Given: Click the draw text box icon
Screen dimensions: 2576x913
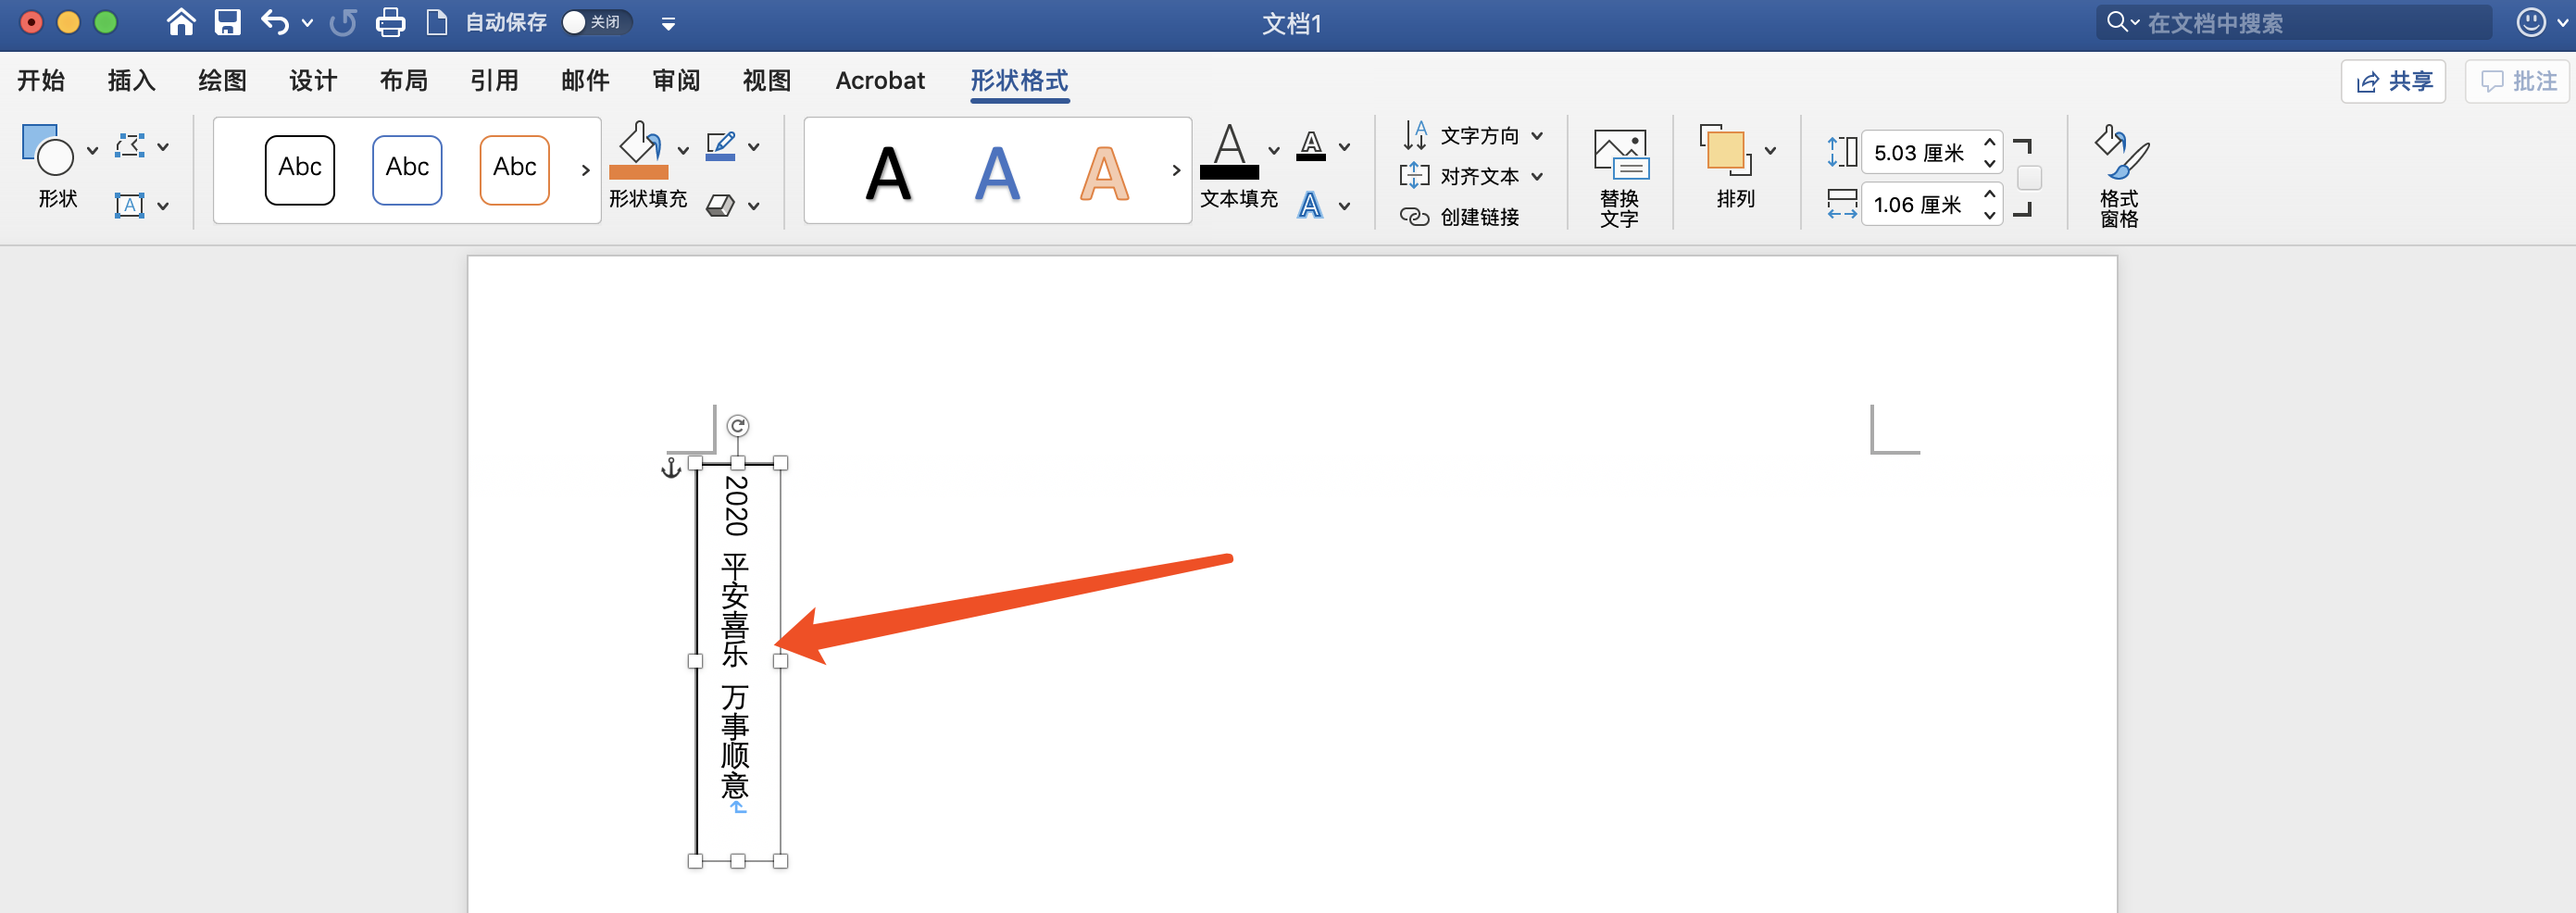Looking at the screenshot, I should pyautogui.click(x=130, y=205).
